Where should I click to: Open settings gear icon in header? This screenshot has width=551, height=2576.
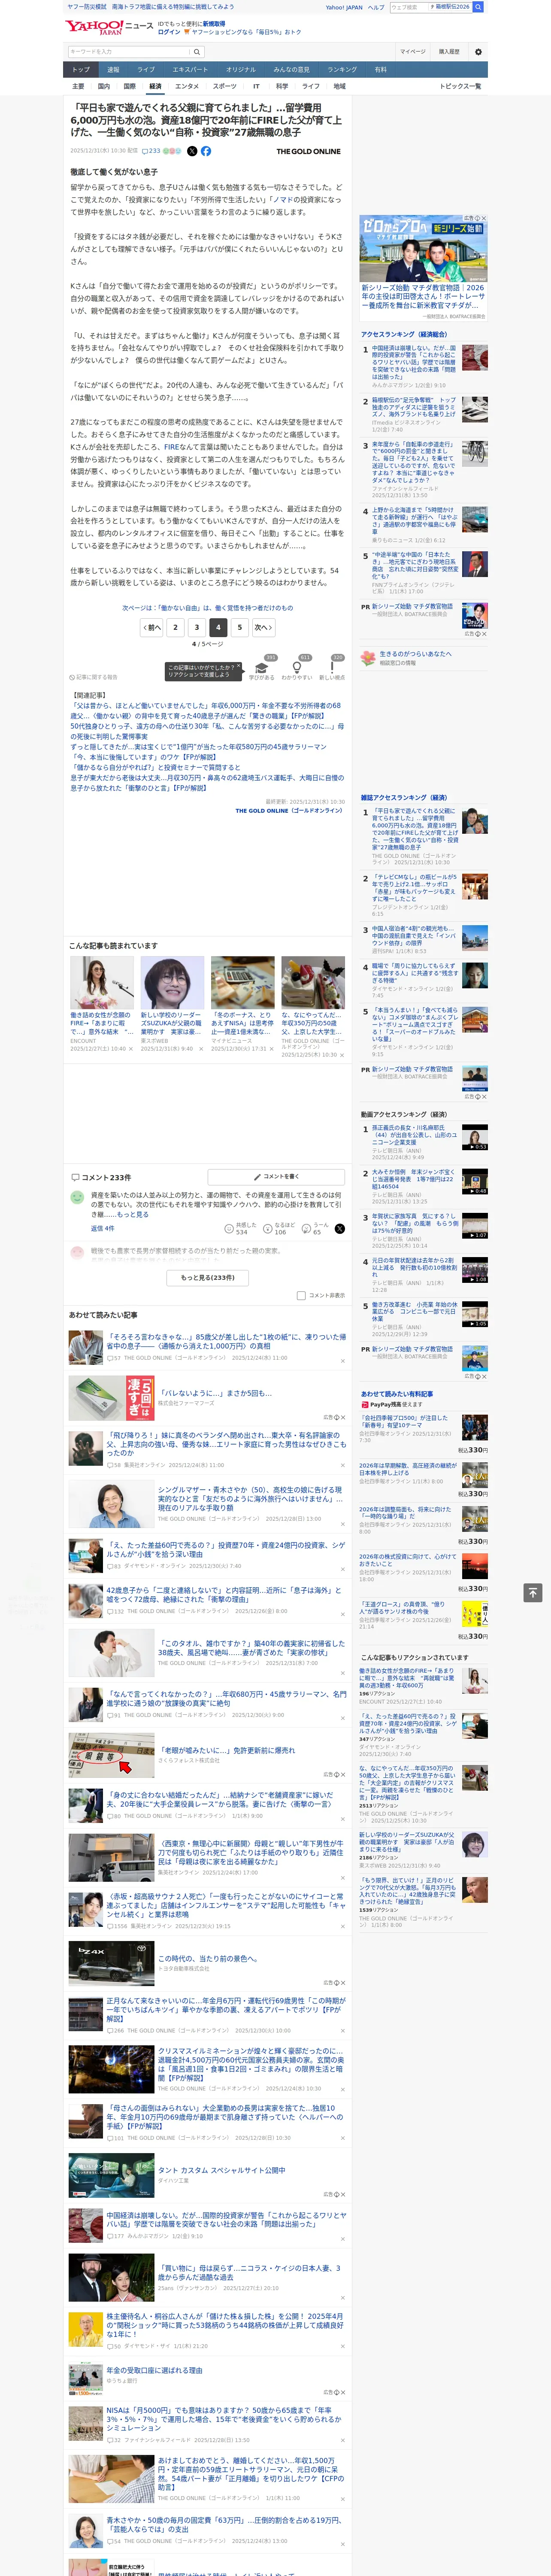[x=478, y=51]
